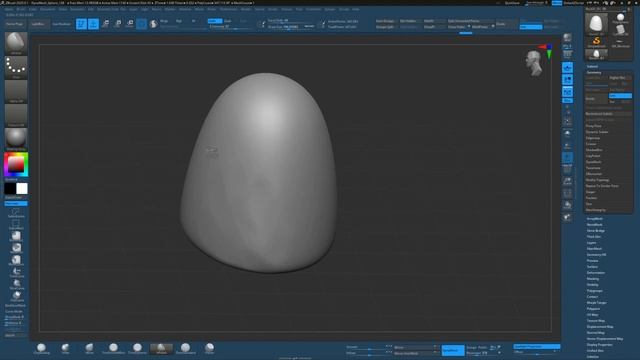Pick a color in the color picker square

click(x=16, y=164)
